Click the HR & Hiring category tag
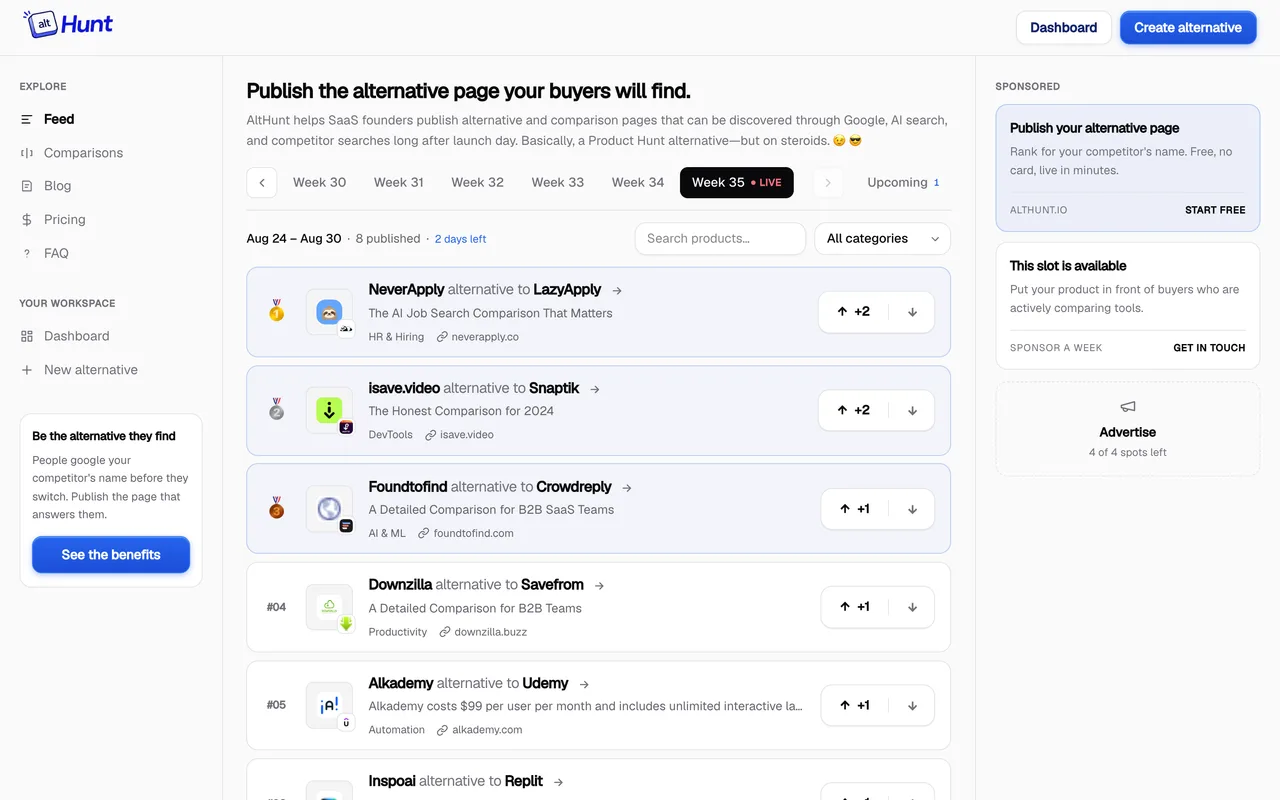Image resolution: width=1280 pixels, height=800 pixels. pos(396,337)
